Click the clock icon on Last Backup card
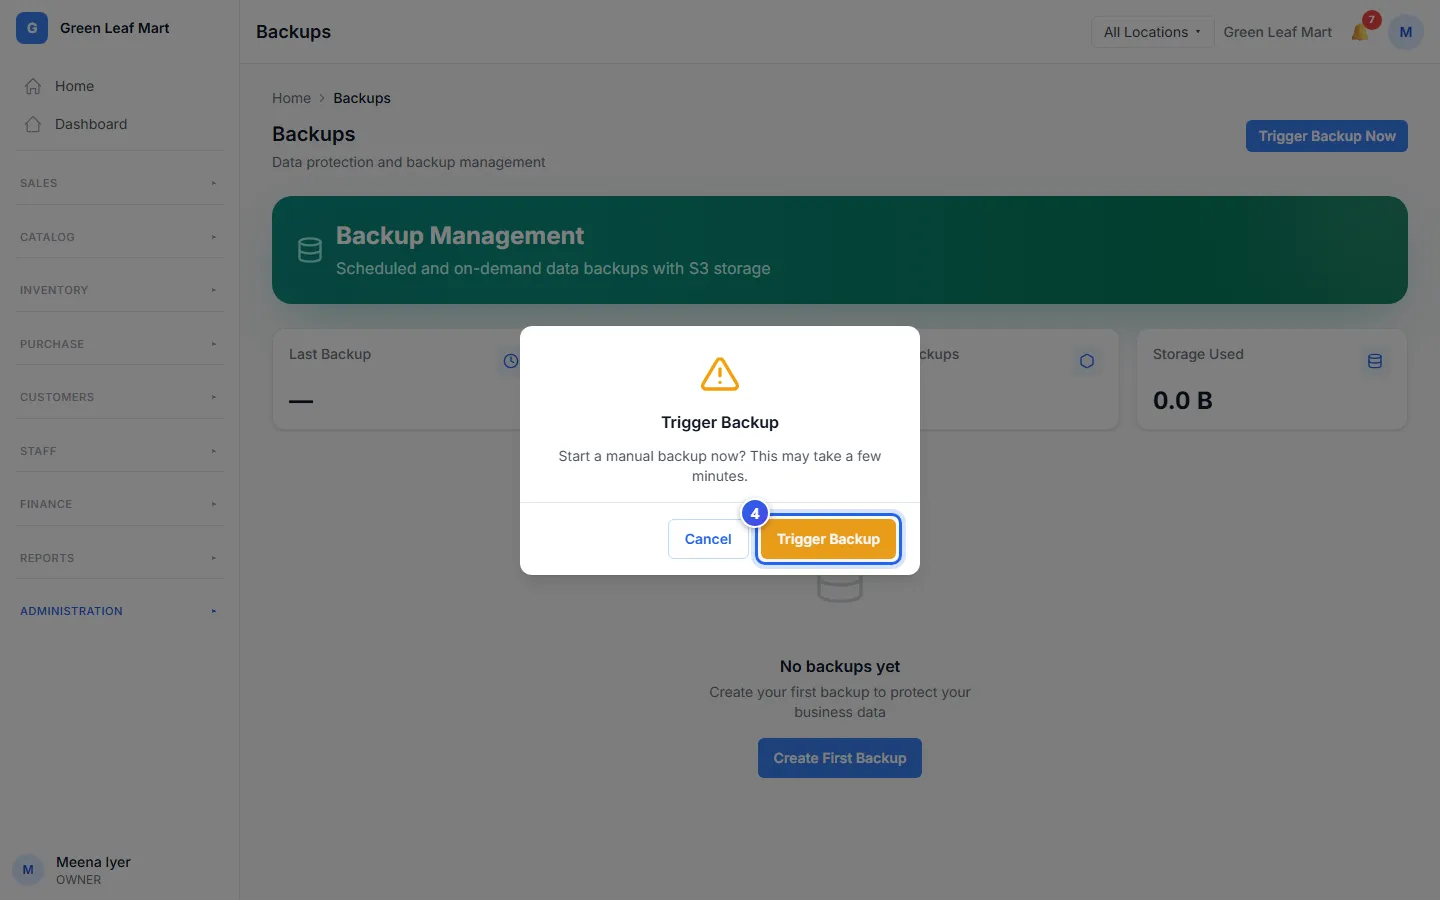This screenshot has height=900, width=1440. (x=510, y=361)
